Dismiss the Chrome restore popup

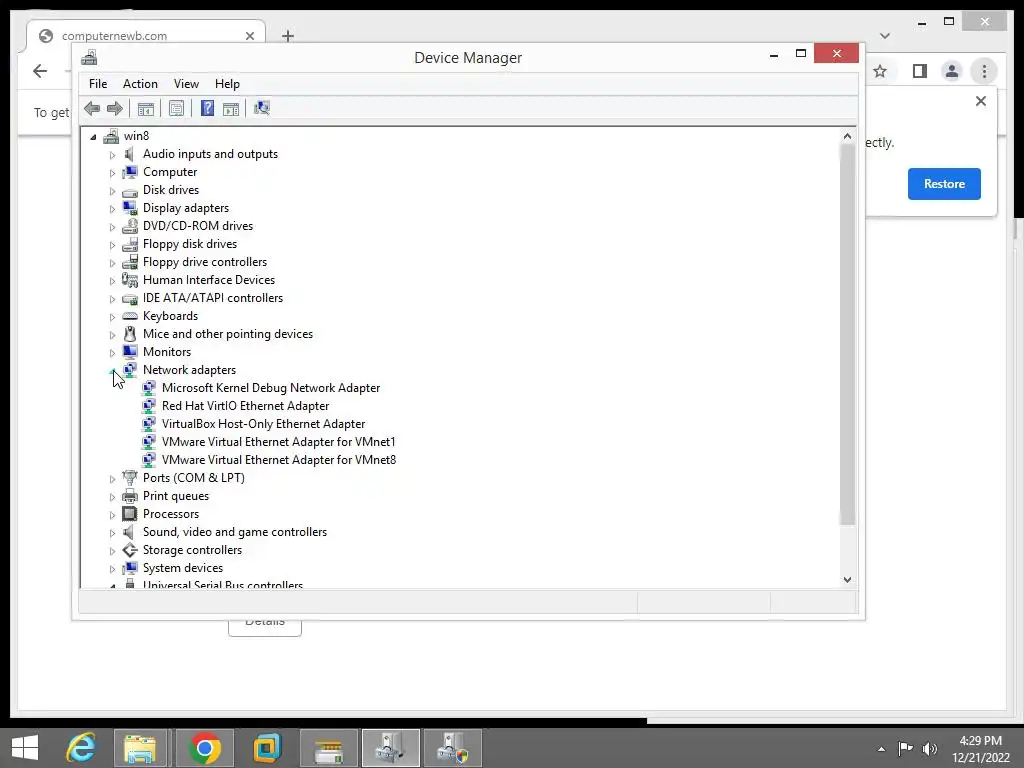click(980, 101)
